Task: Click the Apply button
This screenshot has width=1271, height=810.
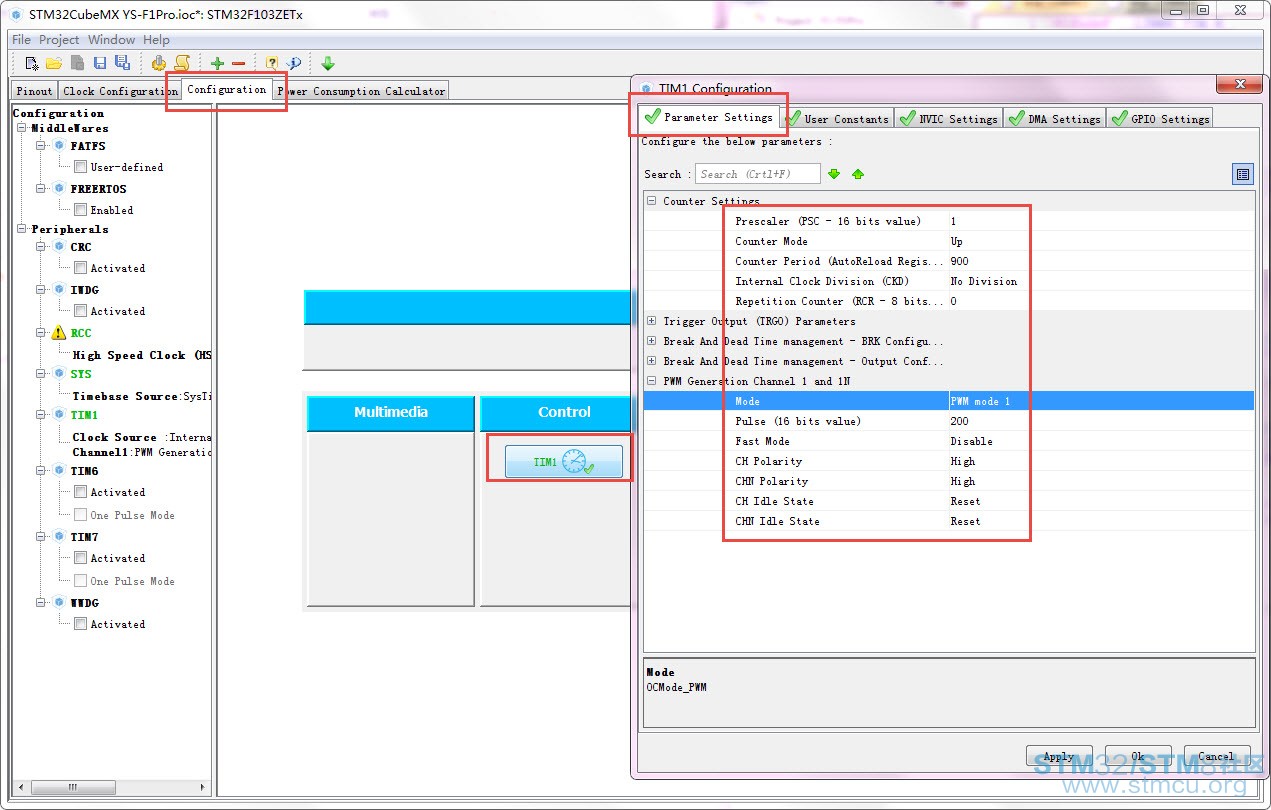Action: 1058,756
